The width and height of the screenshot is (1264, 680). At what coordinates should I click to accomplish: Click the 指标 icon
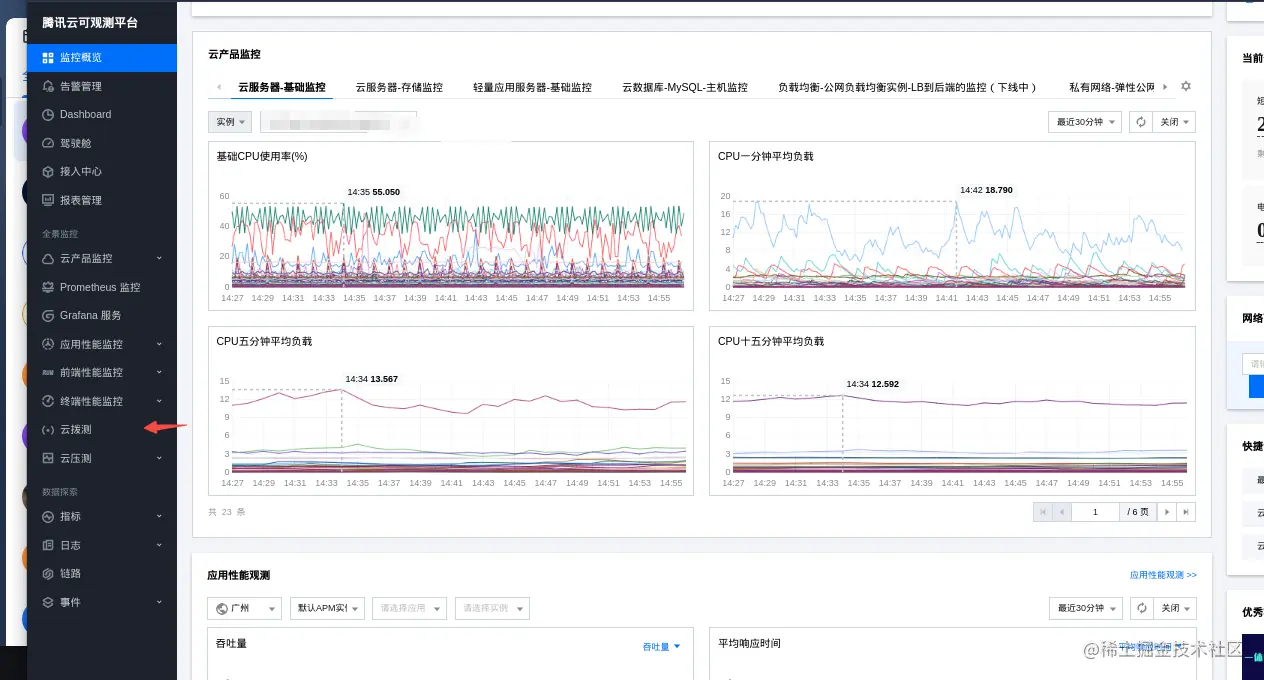point(48,517)
